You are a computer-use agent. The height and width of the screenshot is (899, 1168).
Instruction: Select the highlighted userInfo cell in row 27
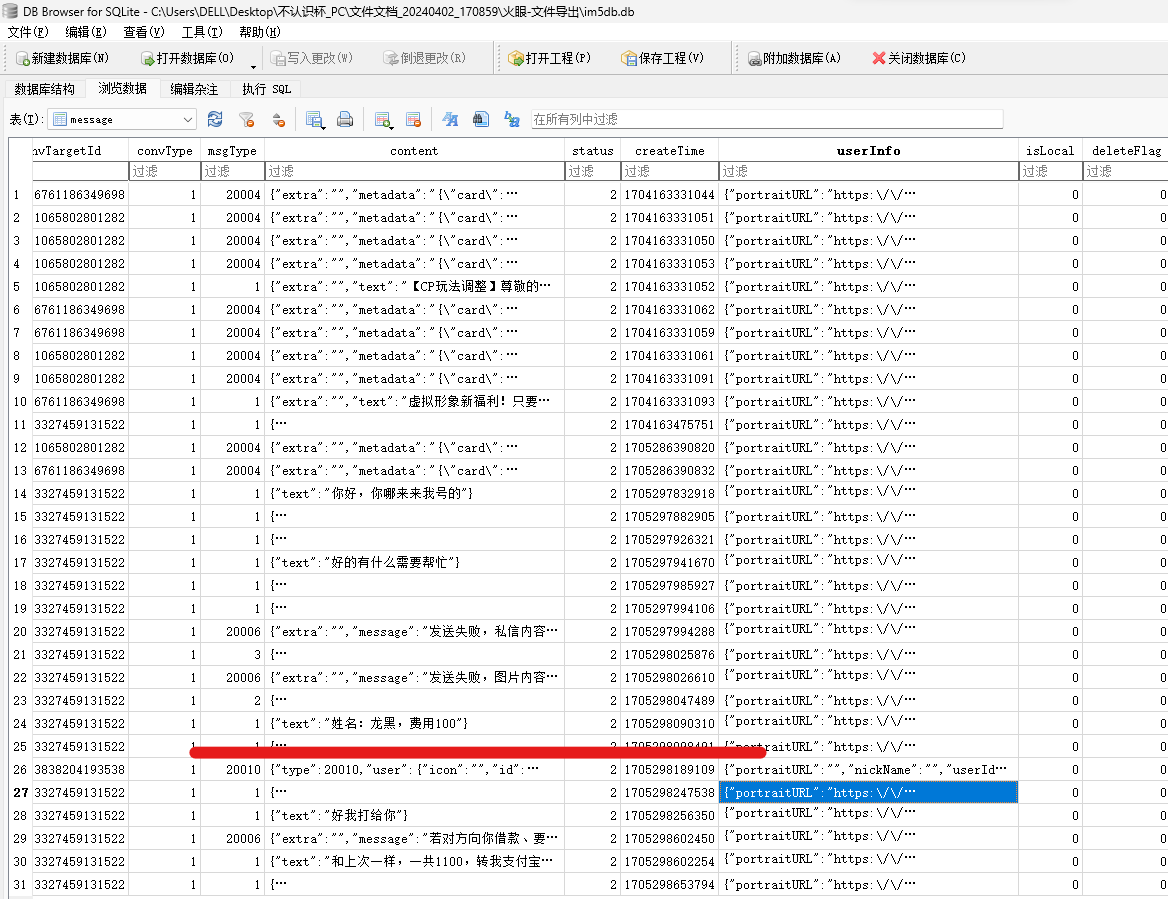coord(868,792)
